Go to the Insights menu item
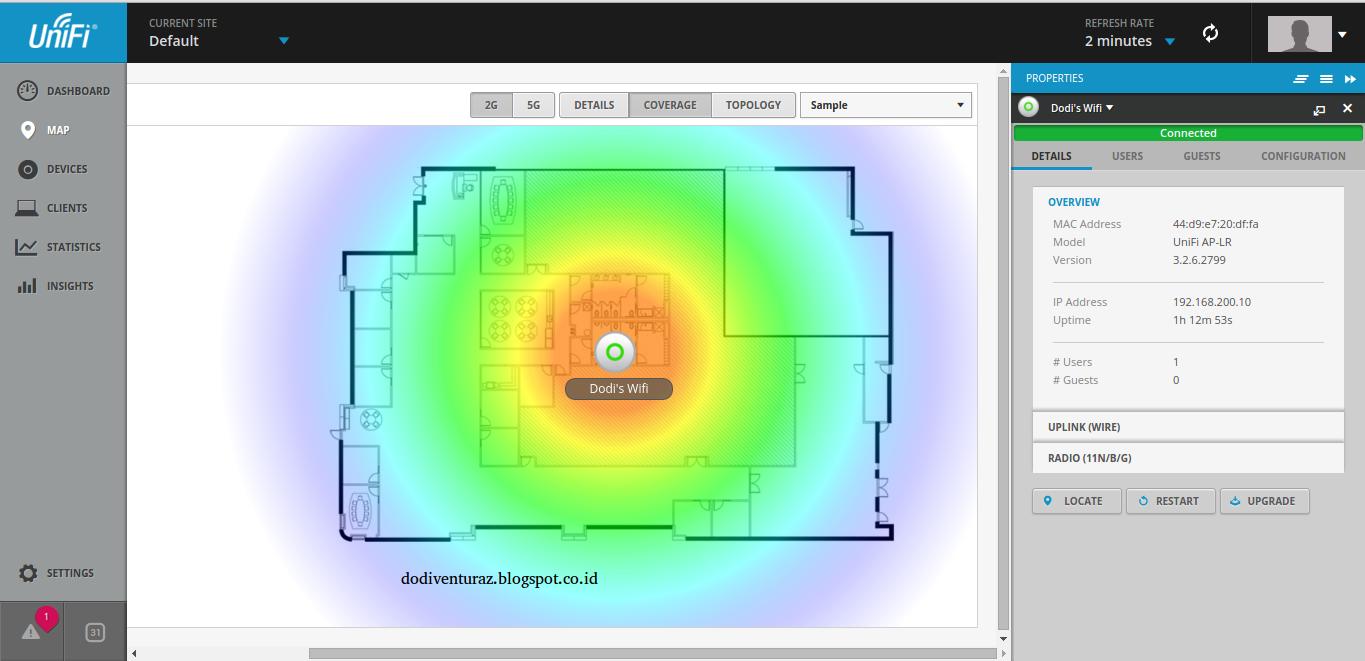 (70, 286)
